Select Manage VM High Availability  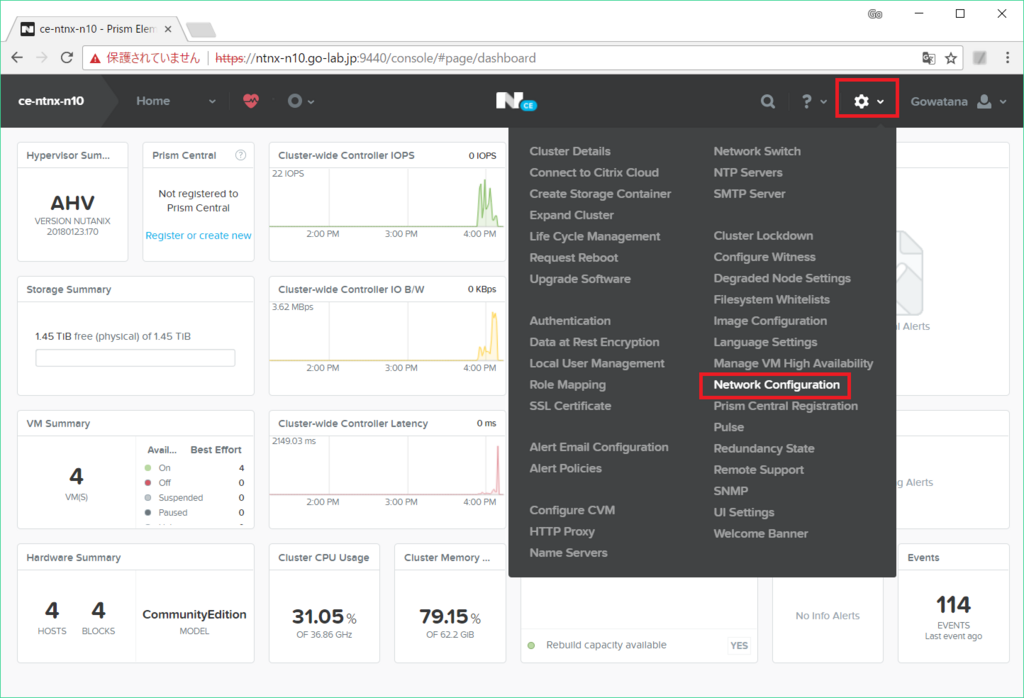point(793,363)
